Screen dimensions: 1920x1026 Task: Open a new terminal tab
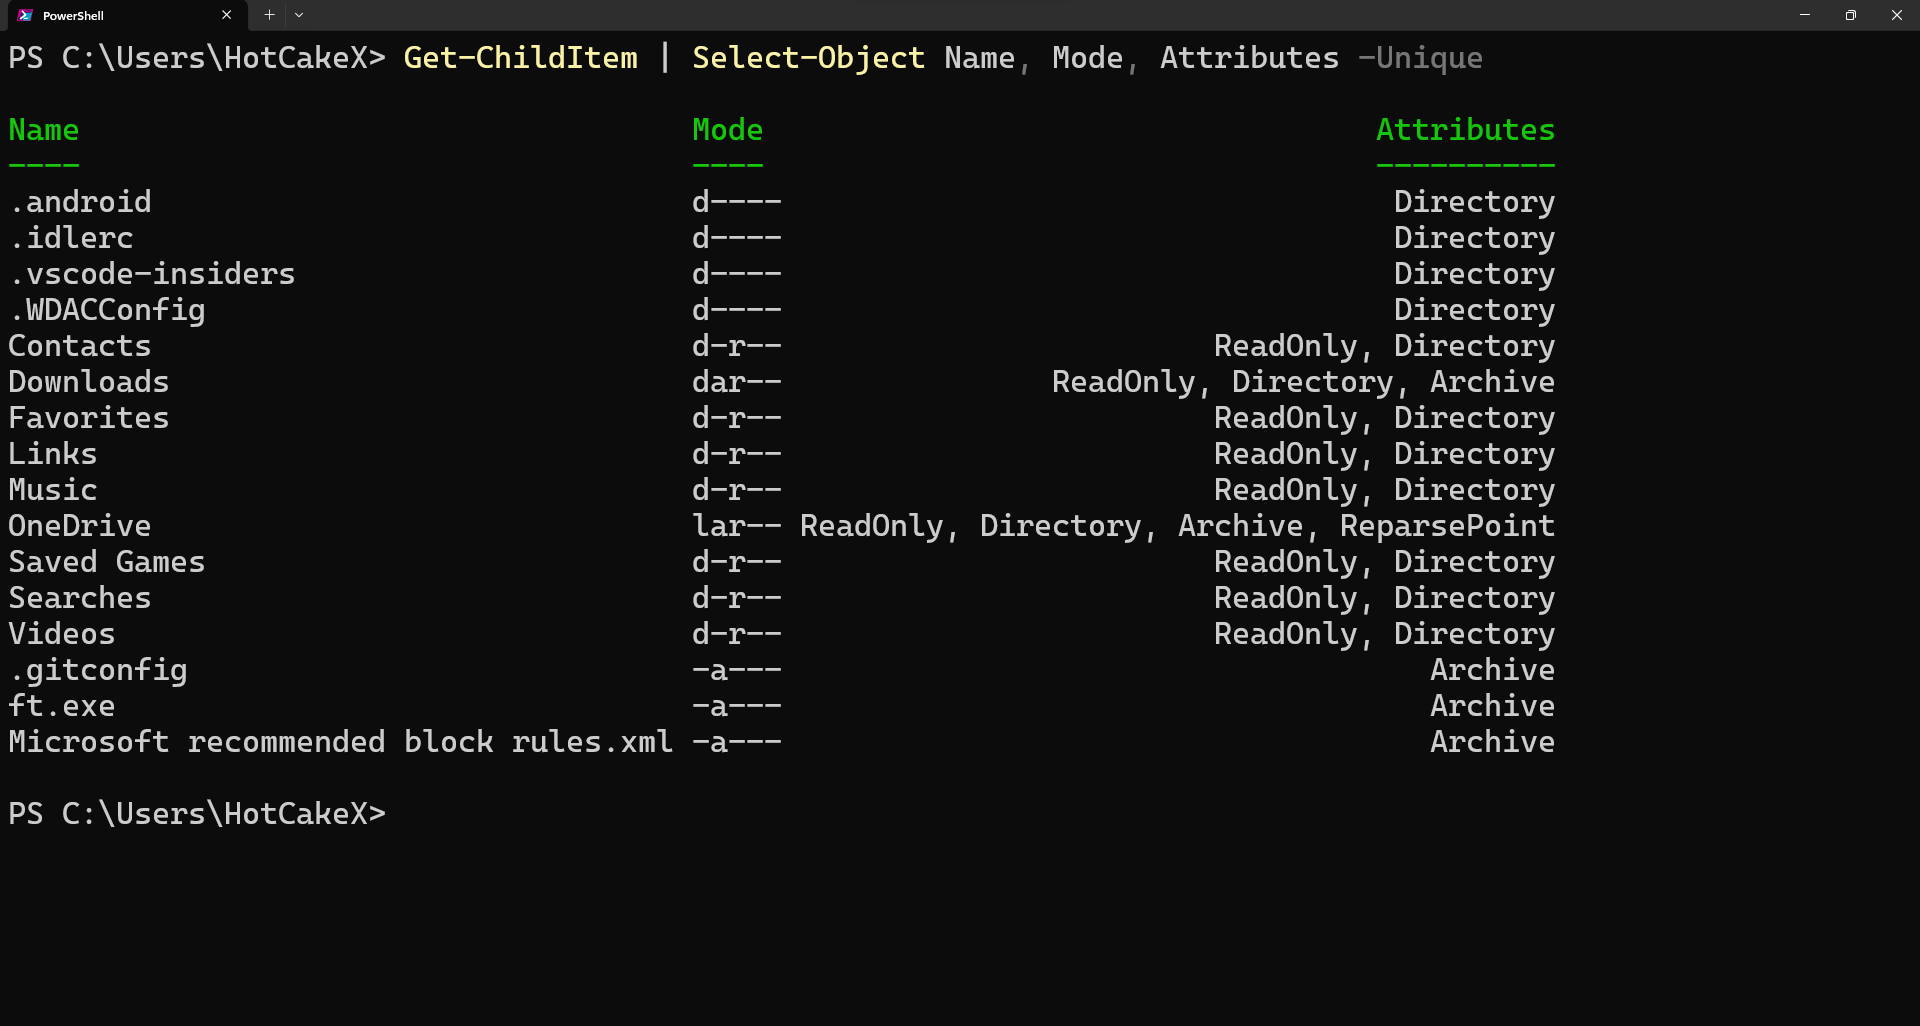pyautogui.click(x=268, y=15)
